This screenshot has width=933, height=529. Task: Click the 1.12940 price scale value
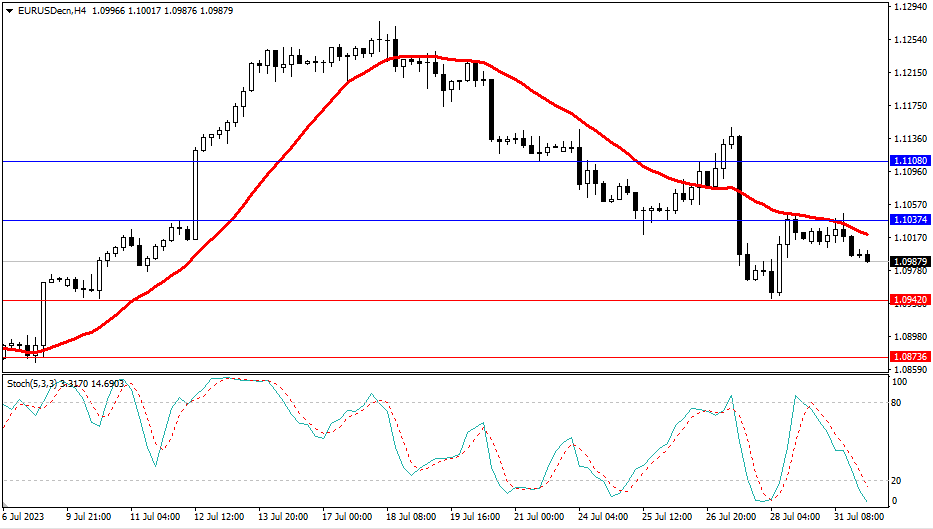coord(911,7)
